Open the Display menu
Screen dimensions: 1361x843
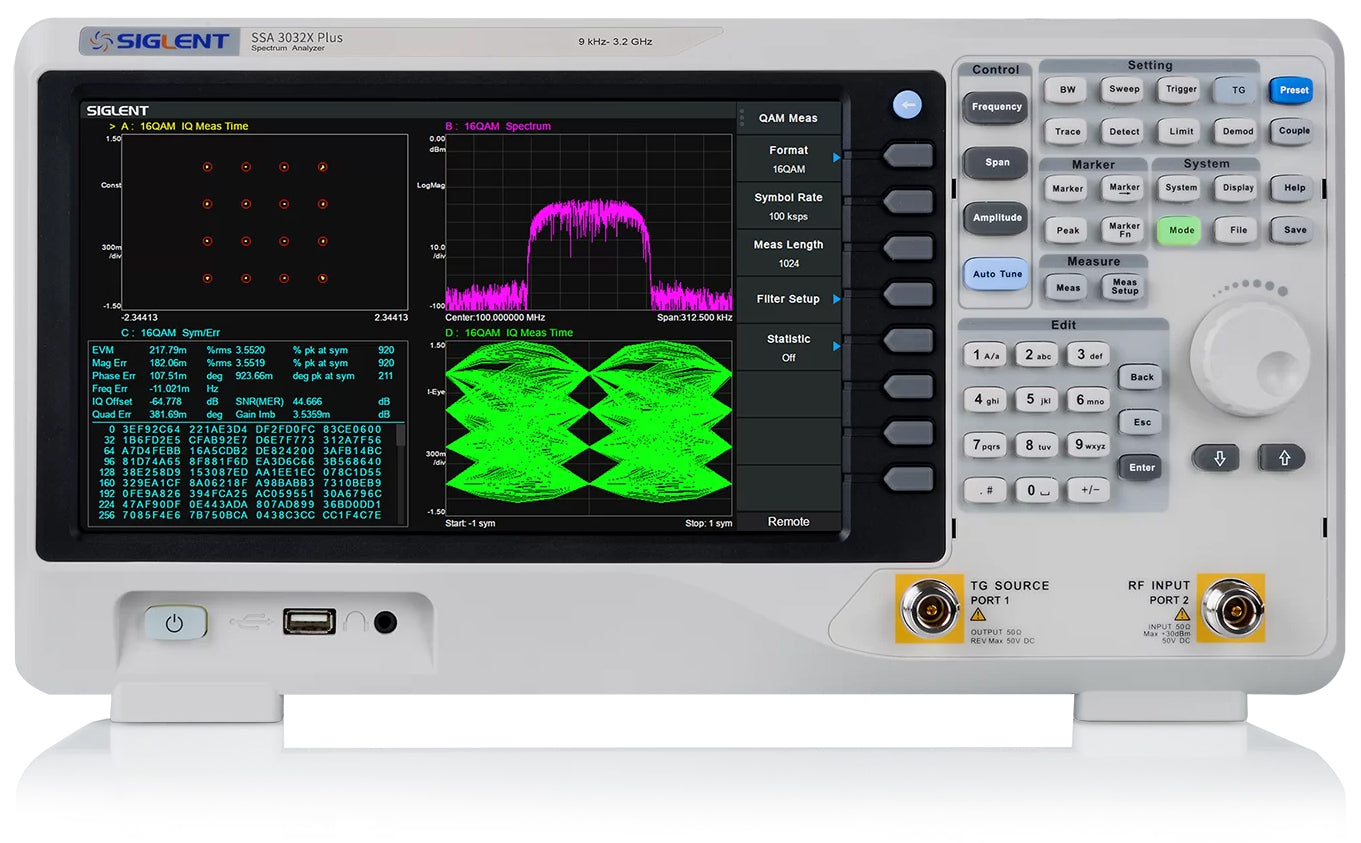coord(1235,187)
